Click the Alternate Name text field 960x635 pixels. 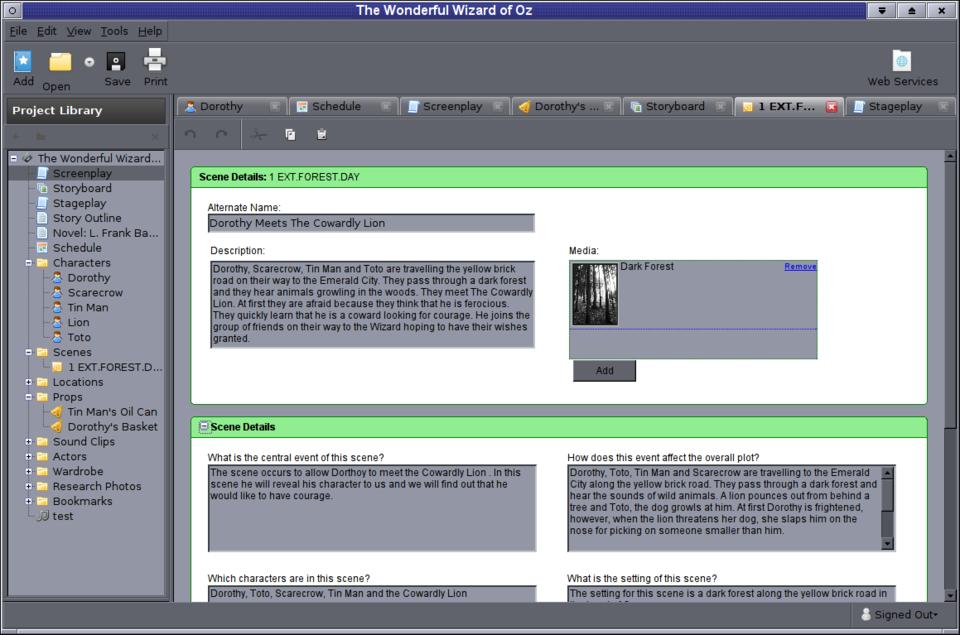(x=371, y=223)
